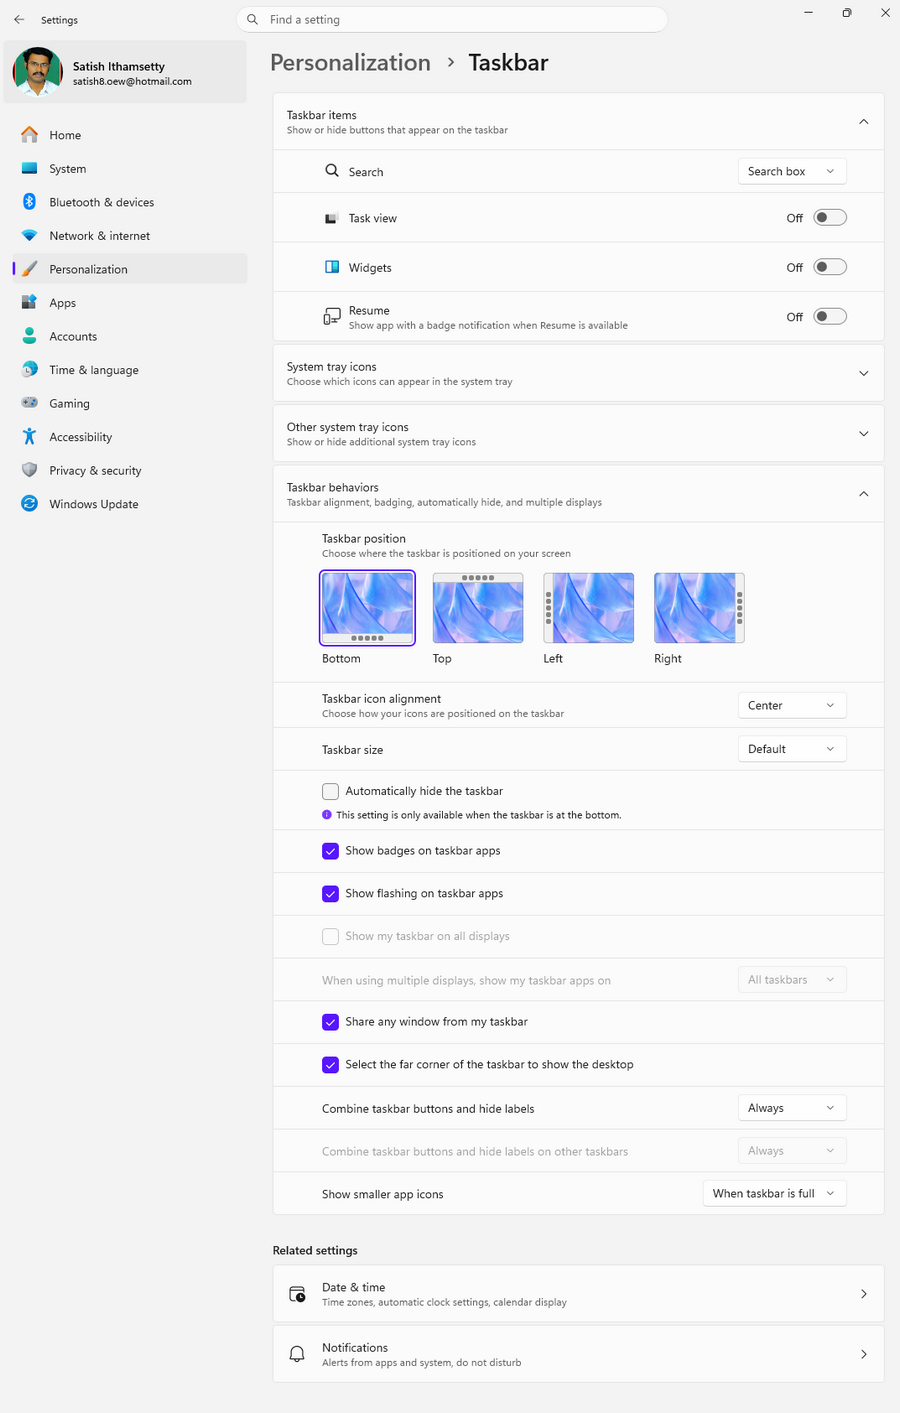Open Taskbar size Default dropdown

(792, 749)
